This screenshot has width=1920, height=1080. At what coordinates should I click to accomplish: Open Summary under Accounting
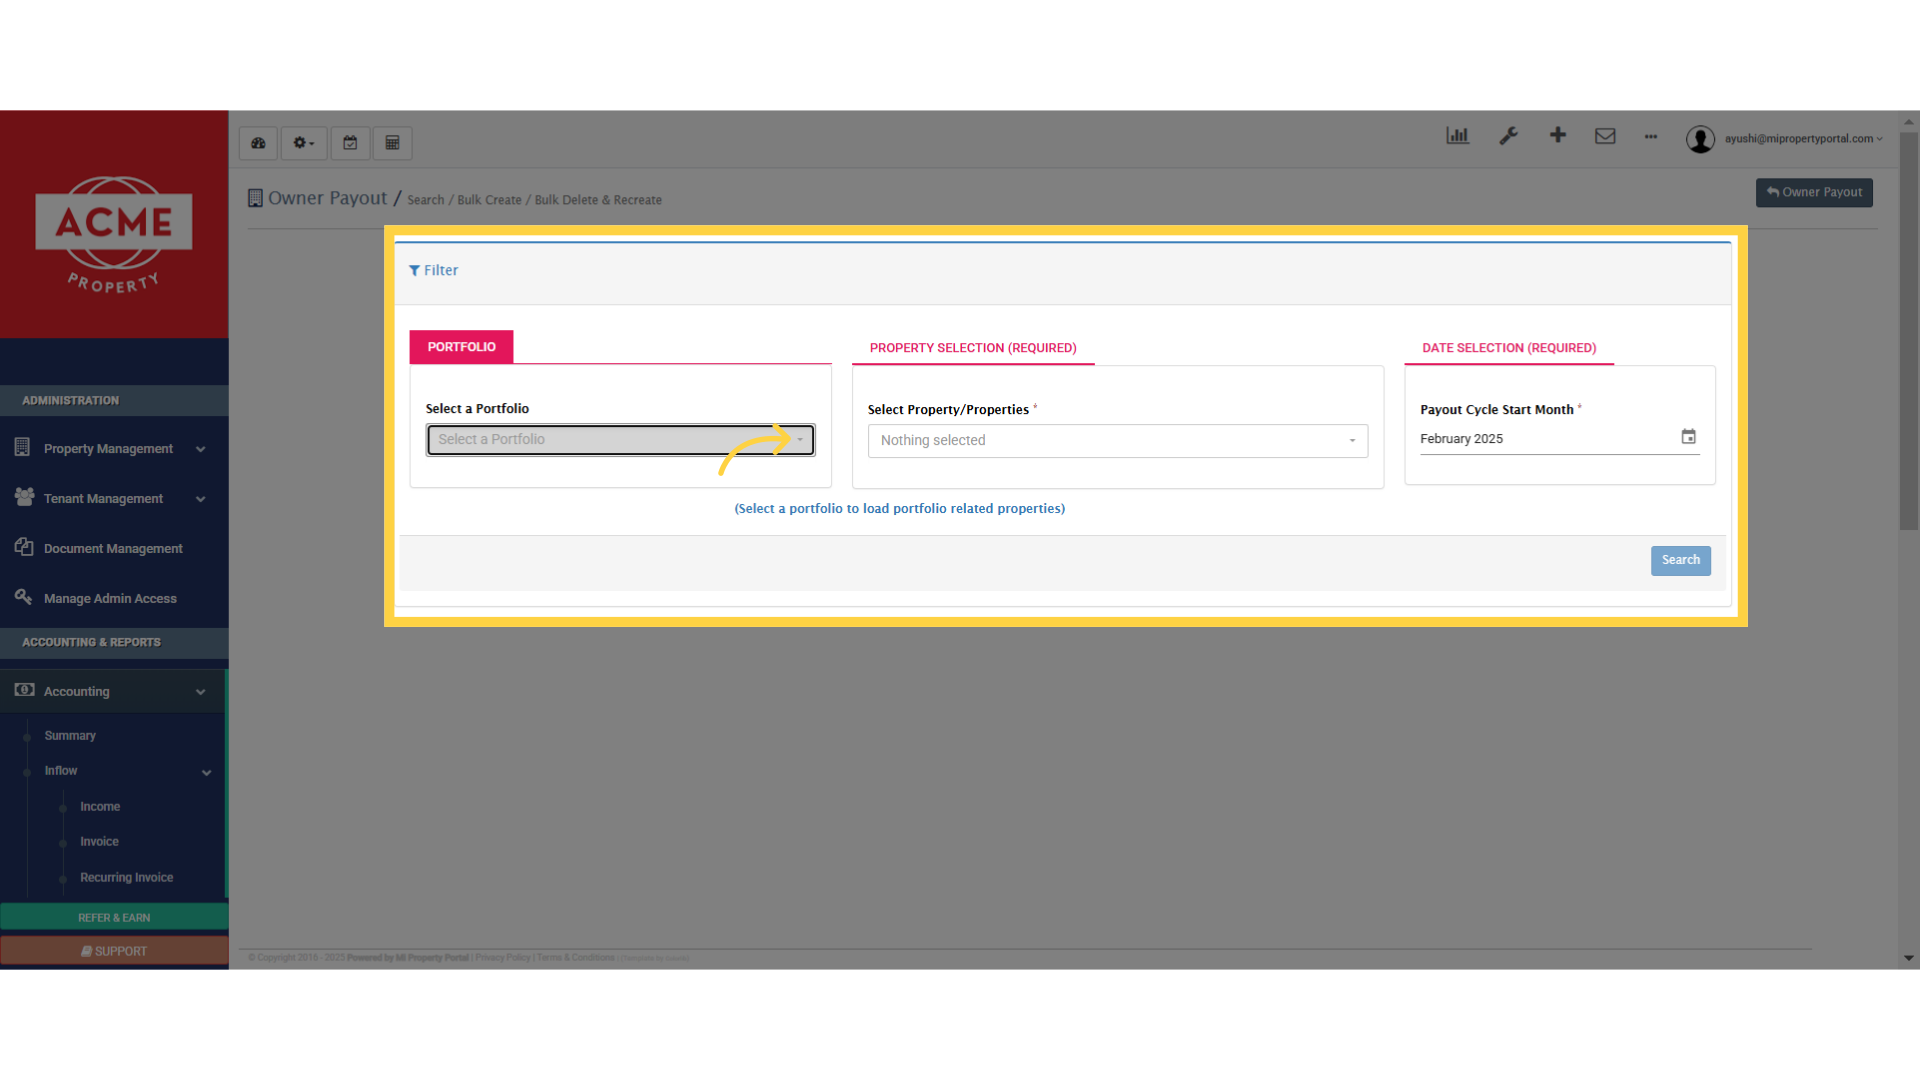[x=70, y=736]
